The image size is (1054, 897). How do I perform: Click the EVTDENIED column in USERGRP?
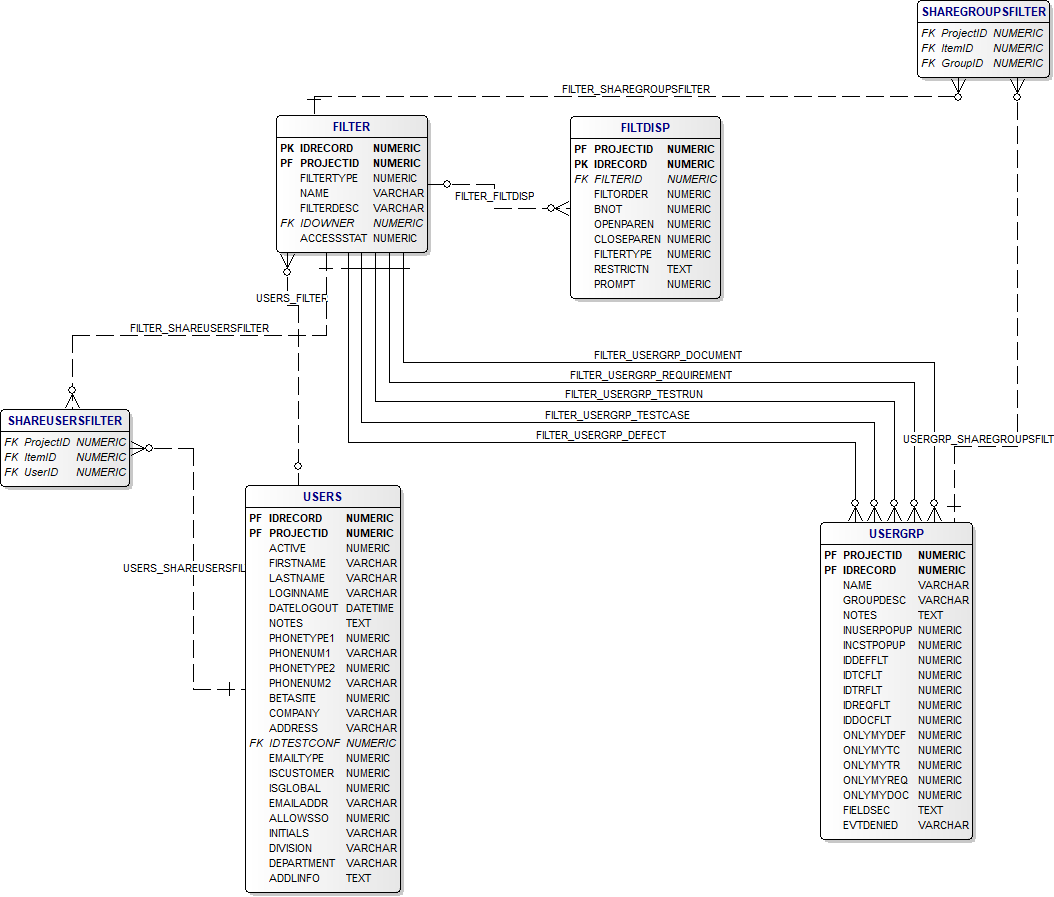(x=870, y=825)
